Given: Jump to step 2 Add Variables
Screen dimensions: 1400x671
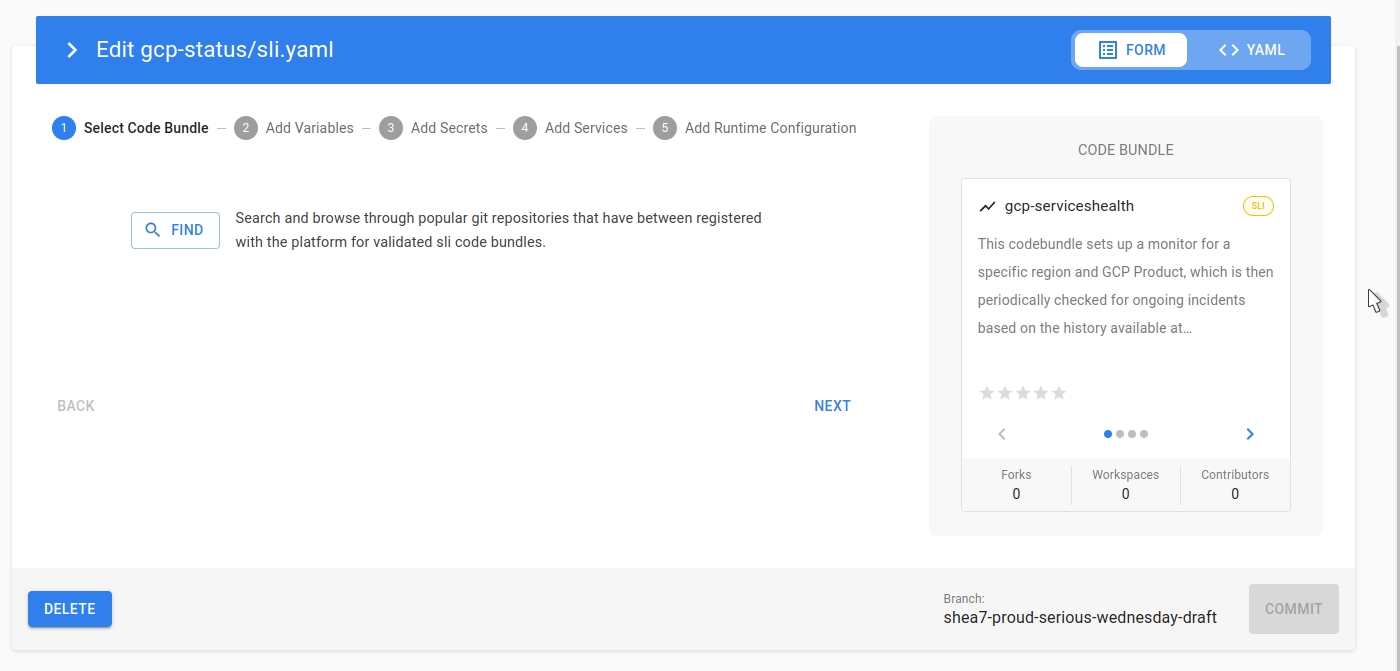Looking at the screenshot, I should tap(294, 128).
